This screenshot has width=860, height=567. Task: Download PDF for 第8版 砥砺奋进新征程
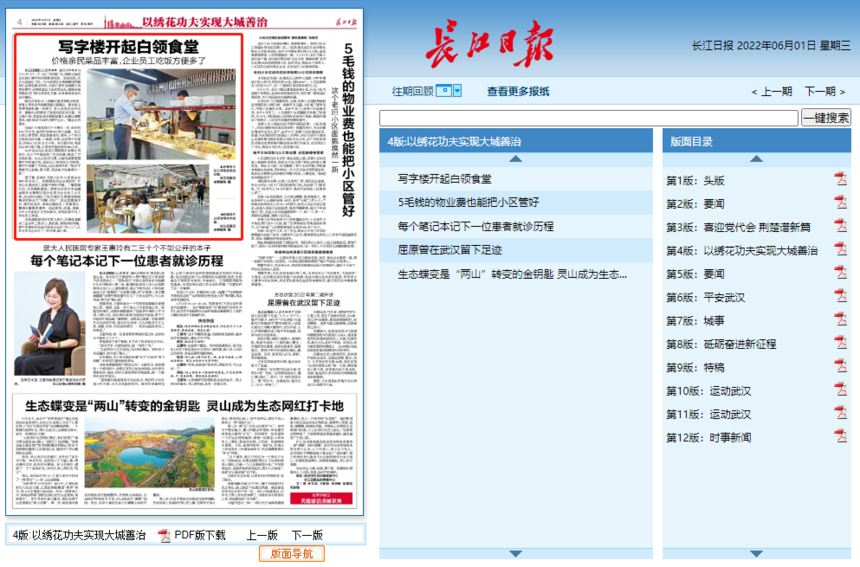click(x=840, y=343)
